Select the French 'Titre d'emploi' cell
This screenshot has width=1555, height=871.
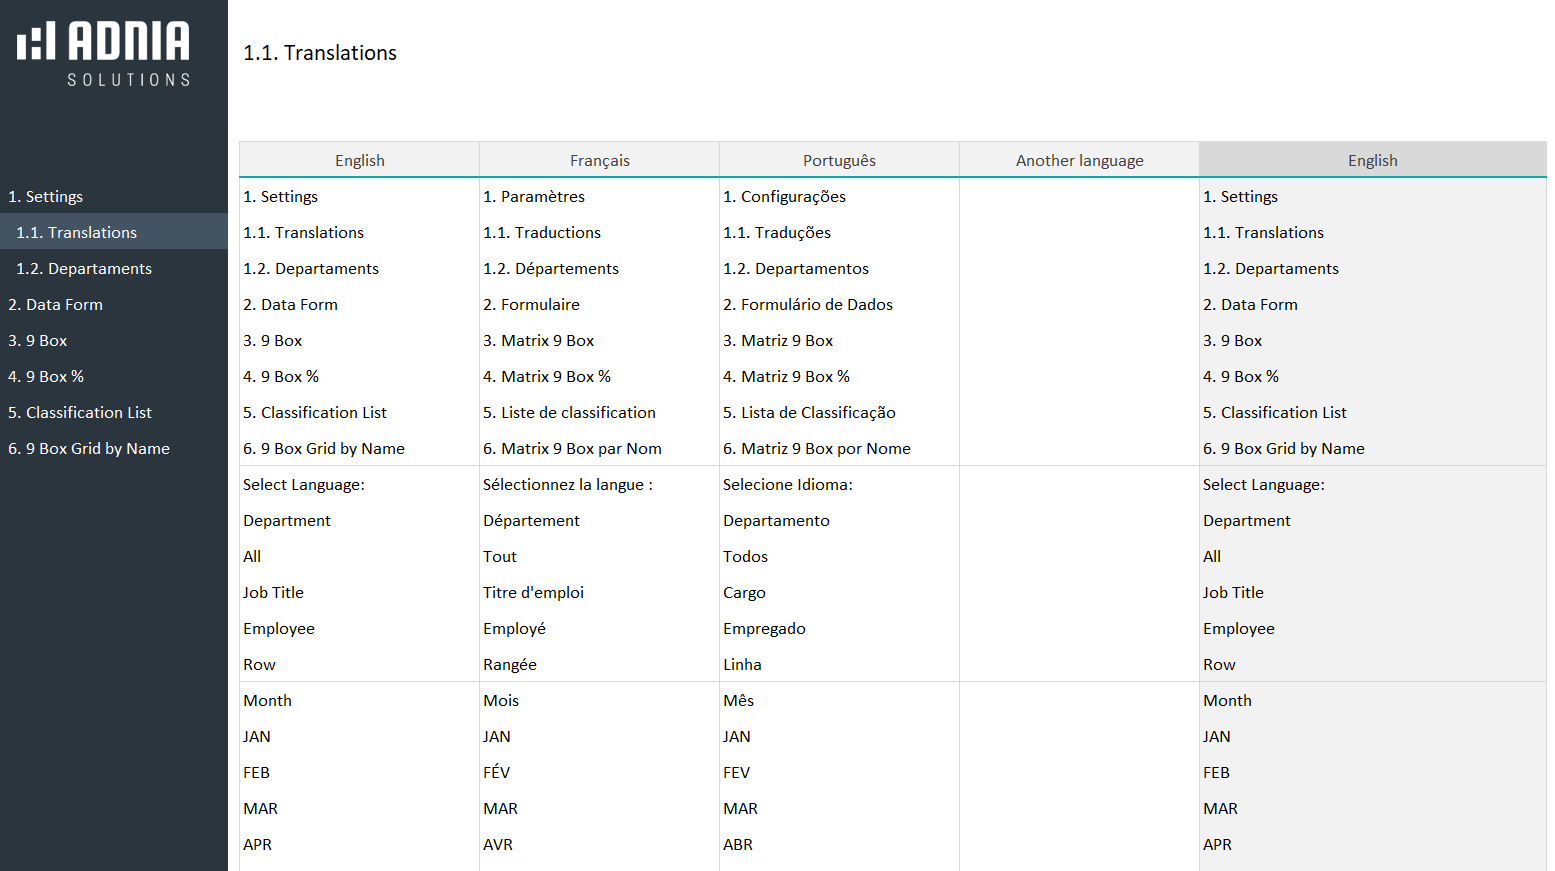point(534,593)
